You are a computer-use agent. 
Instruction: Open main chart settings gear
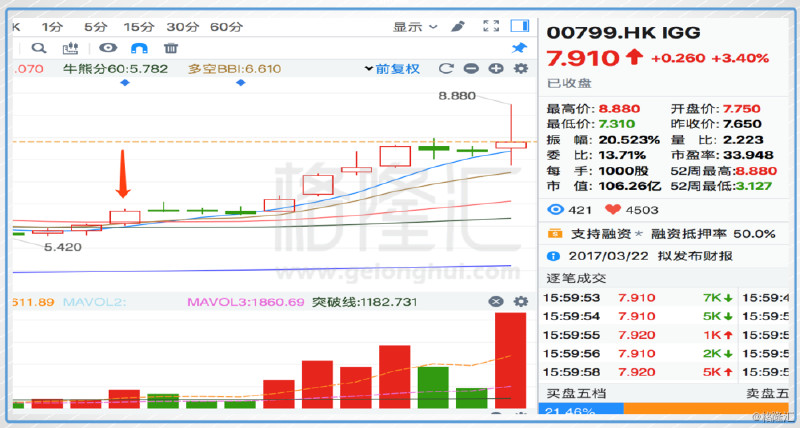pyautogui.click(x=520, y=69)
